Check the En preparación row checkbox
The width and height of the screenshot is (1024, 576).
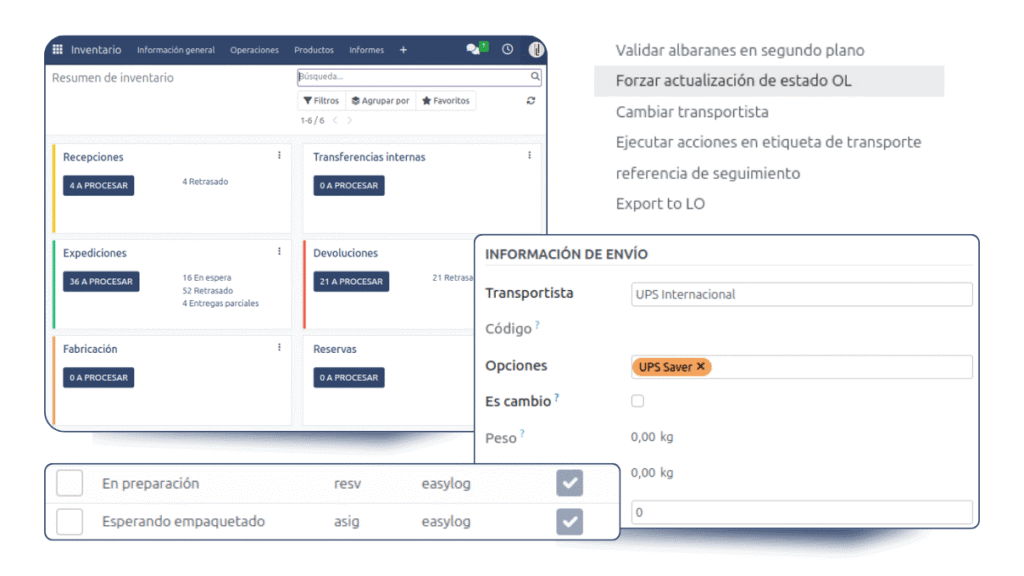[x=69, y=483]
